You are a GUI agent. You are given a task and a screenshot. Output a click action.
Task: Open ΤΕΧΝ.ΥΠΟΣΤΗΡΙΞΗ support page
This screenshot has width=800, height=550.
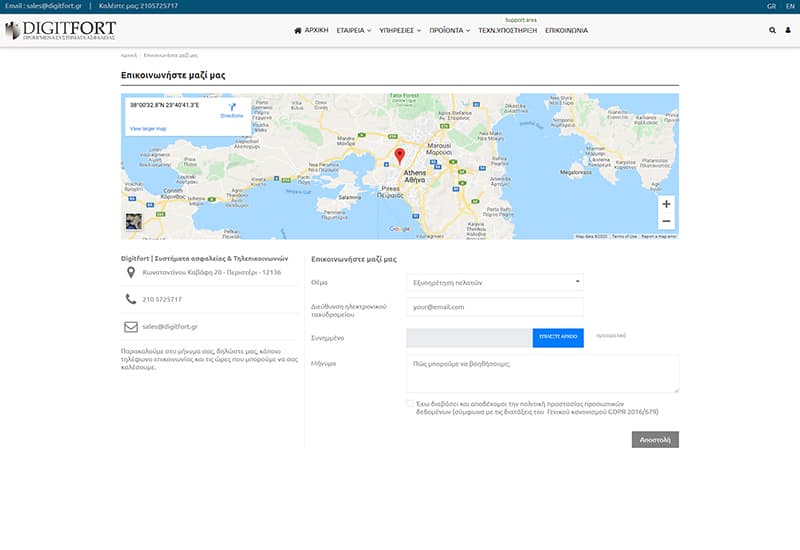508,31
